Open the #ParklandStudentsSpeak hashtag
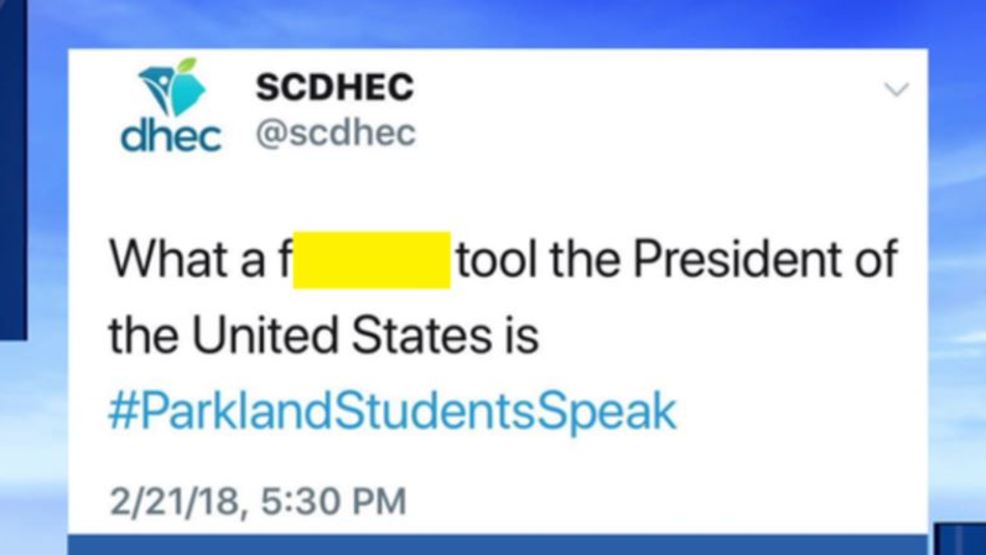 [x=392, y=412]
